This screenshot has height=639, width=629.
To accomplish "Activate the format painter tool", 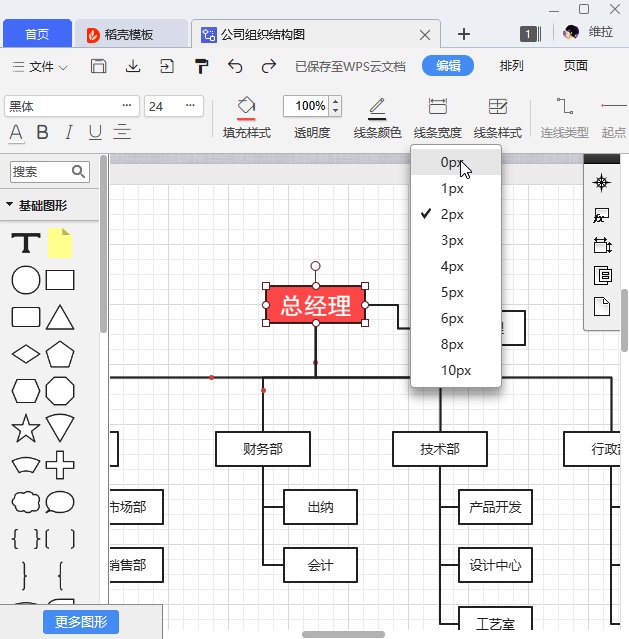I will click(201, 66).
